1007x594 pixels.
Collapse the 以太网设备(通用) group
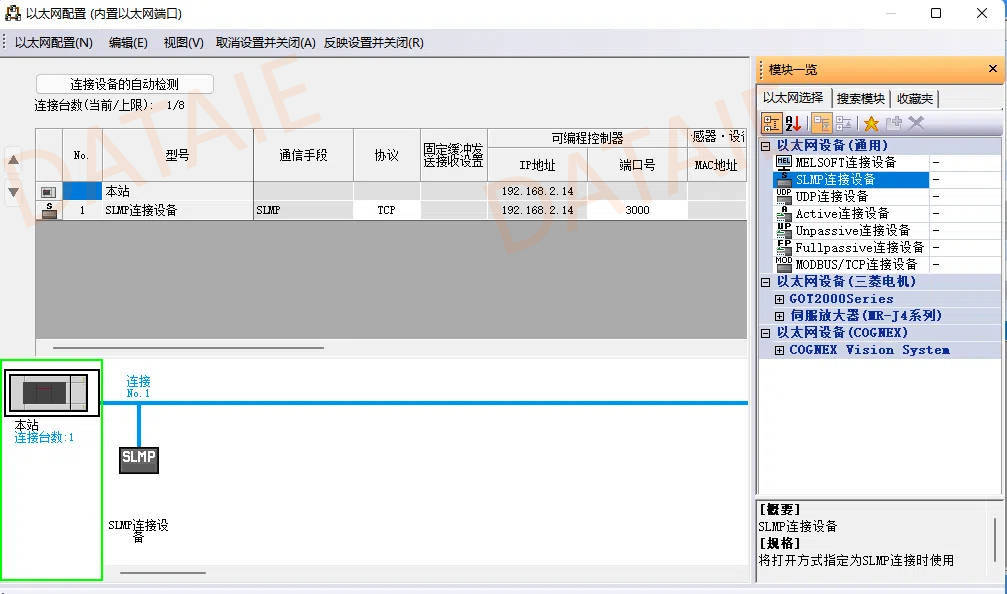pos(766,146)
